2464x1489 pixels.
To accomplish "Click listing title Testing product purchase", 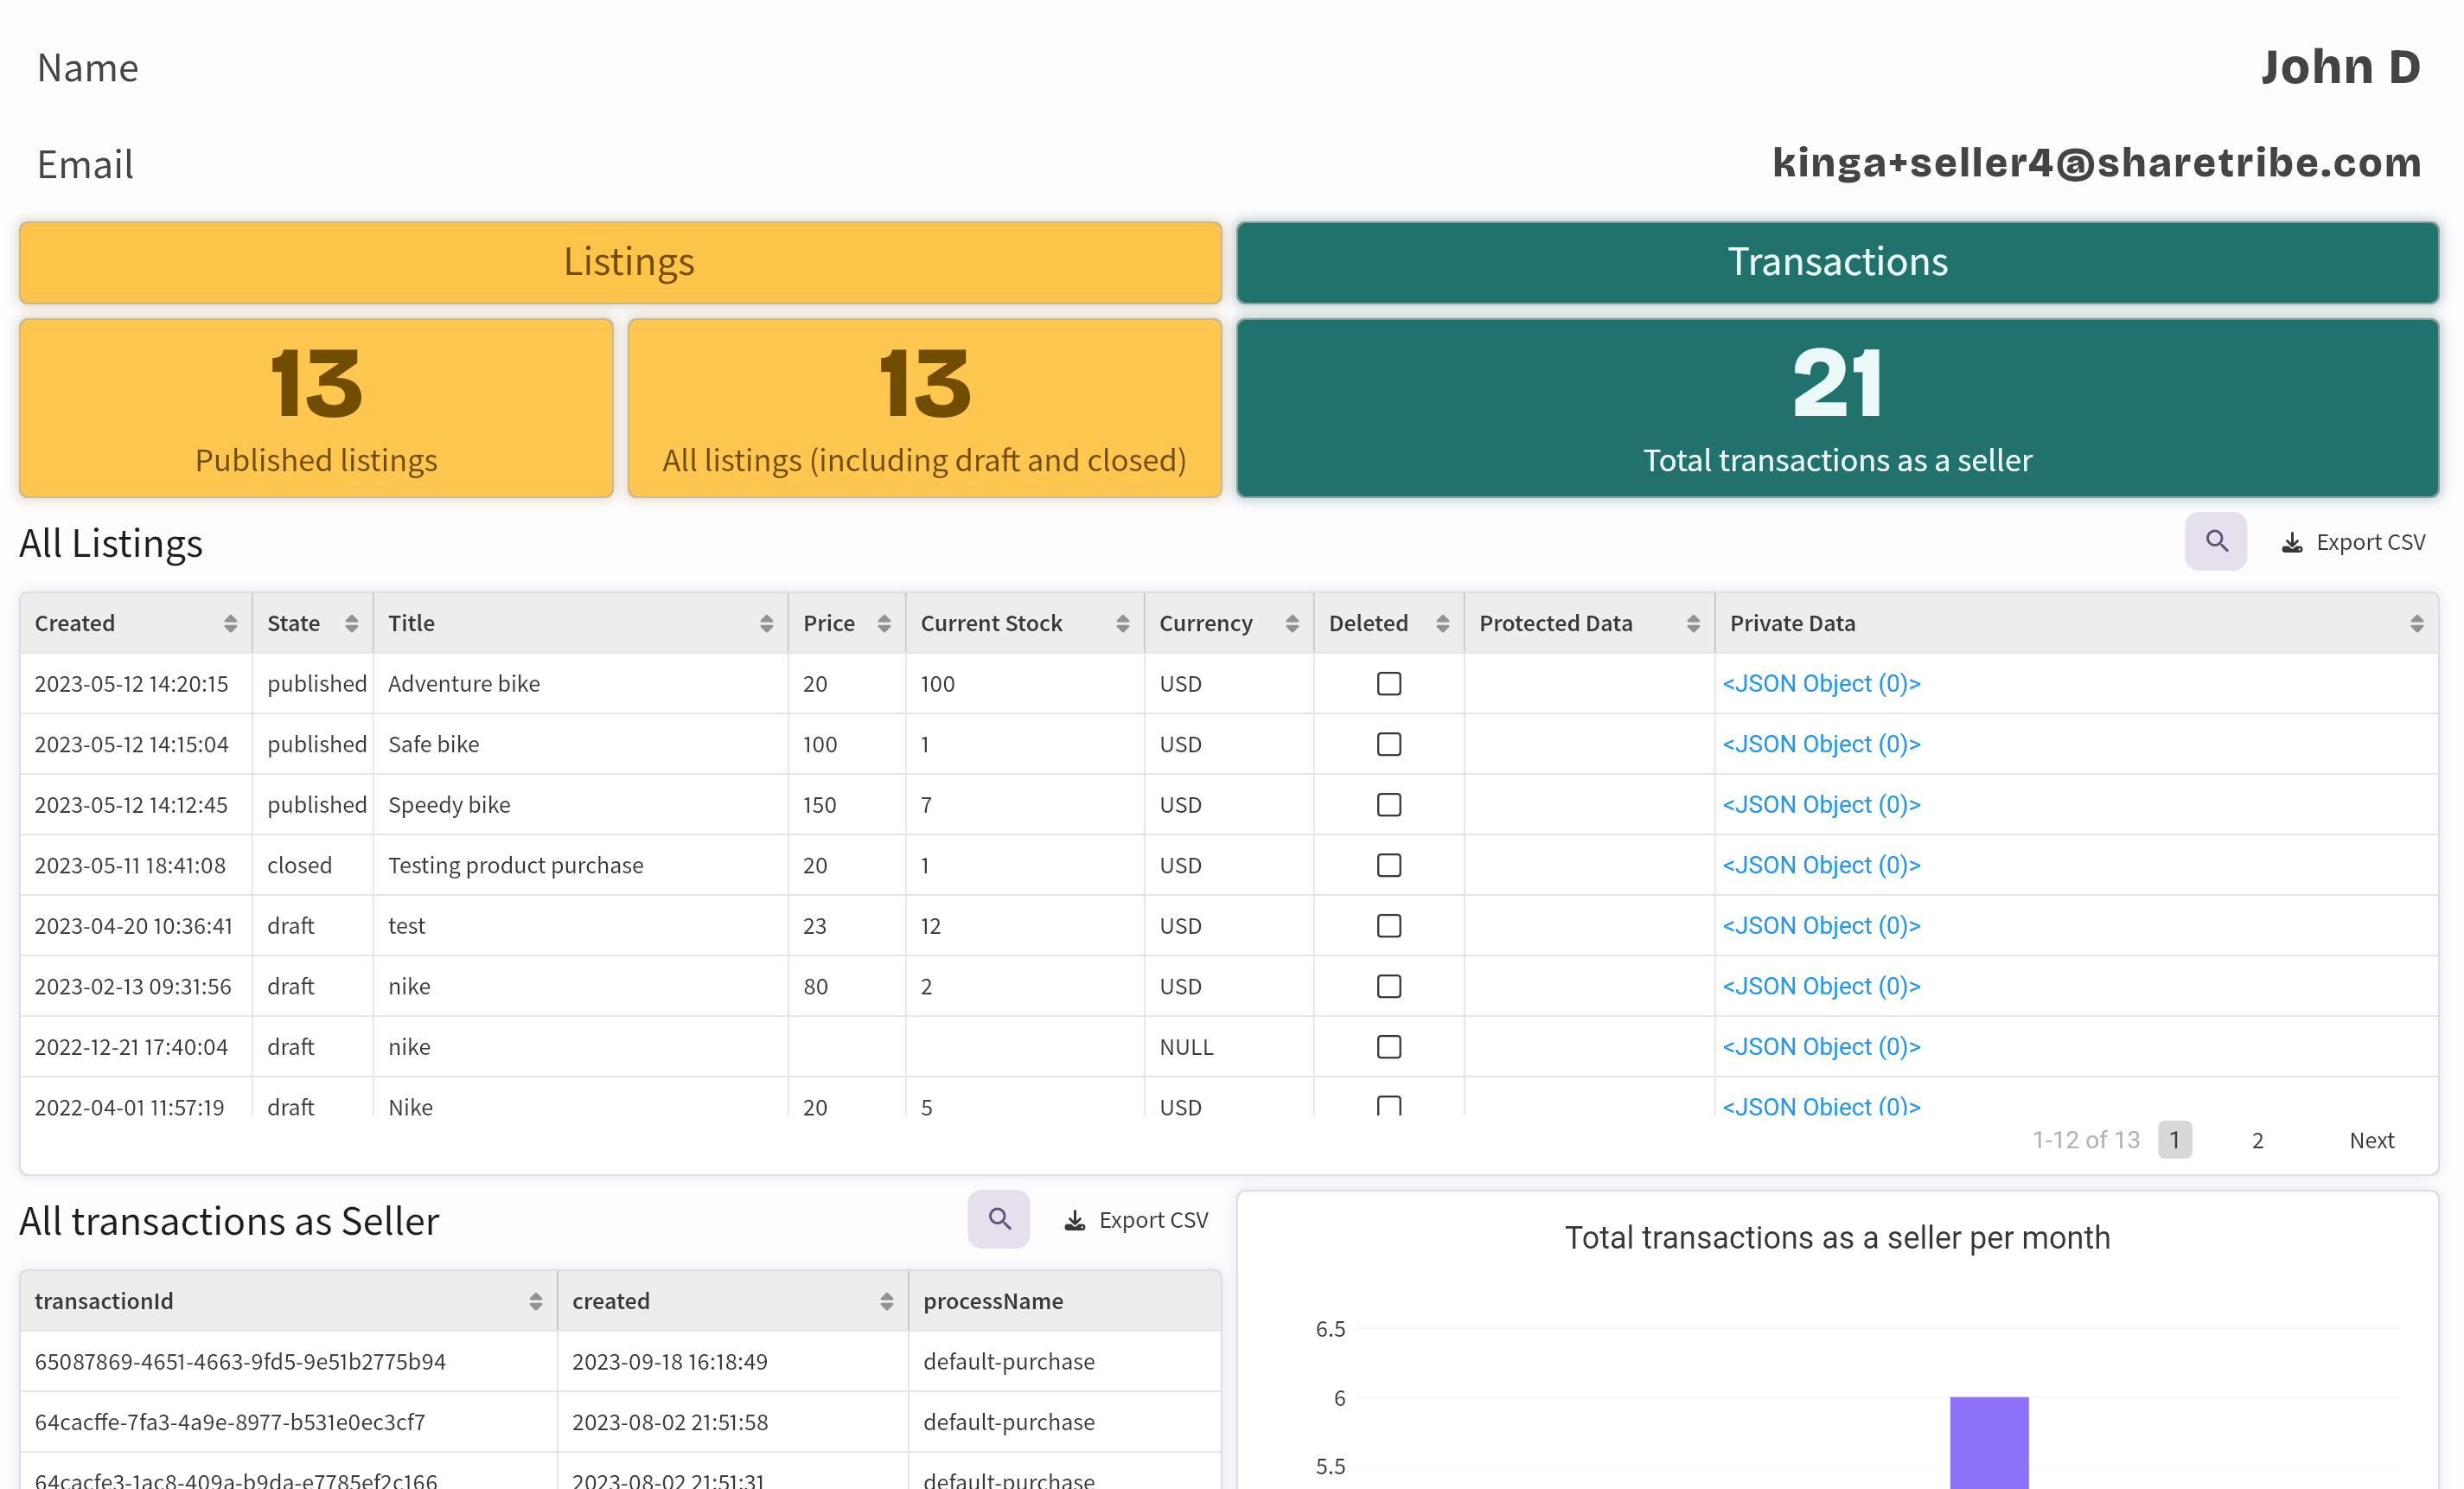I will (x=516, y=865).
